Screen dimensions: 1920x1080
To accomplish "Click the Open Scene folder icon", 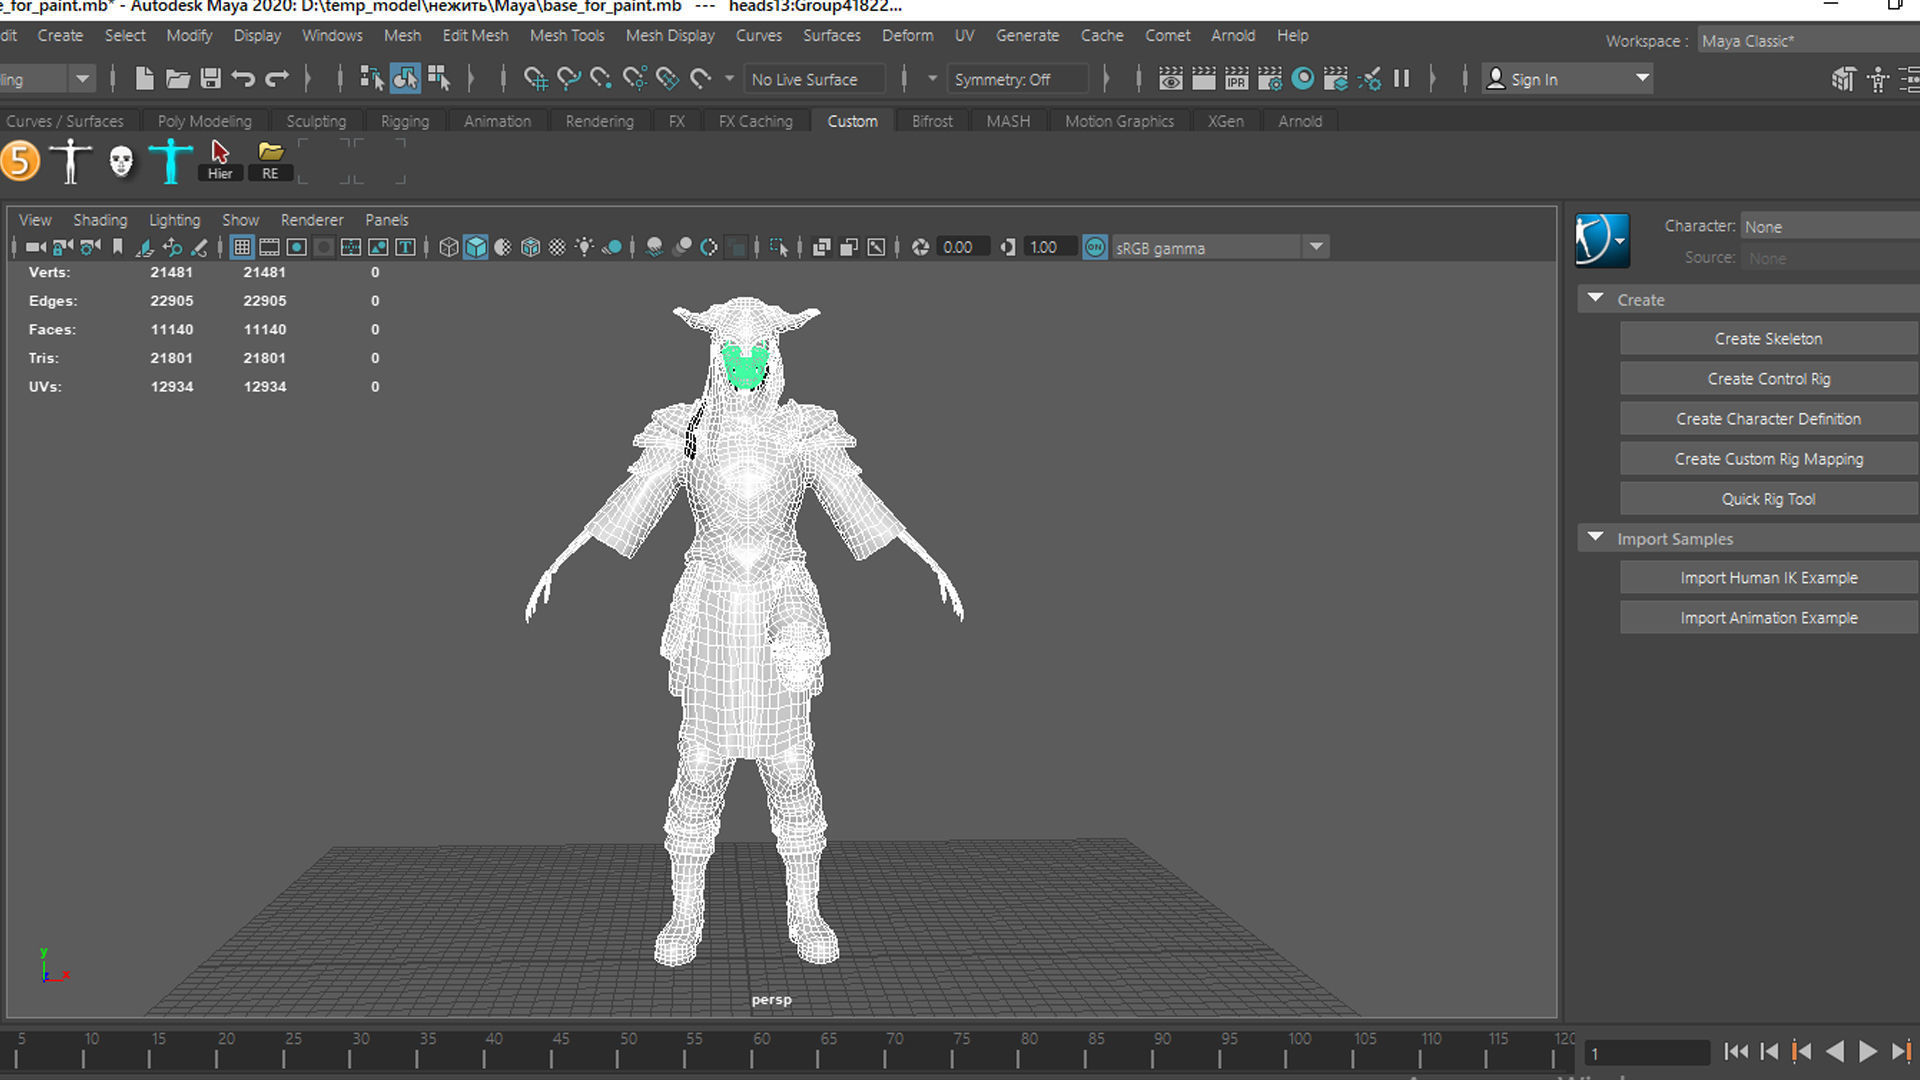I will pos(177,79).
